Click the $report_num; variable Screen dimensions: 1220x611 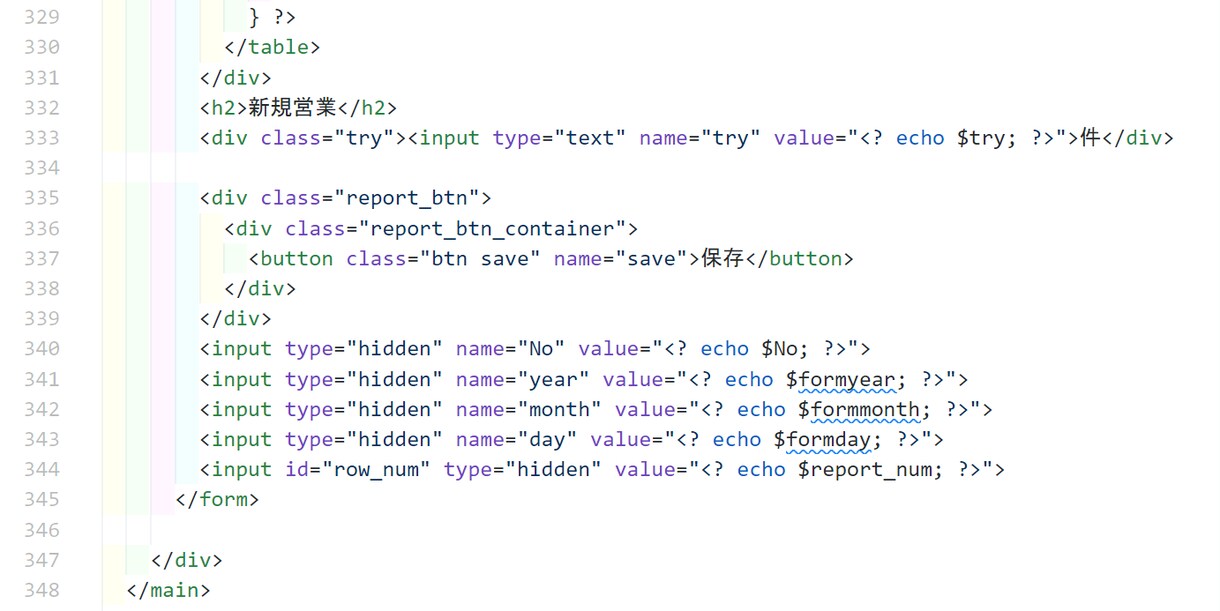click(x=872, y=469)
